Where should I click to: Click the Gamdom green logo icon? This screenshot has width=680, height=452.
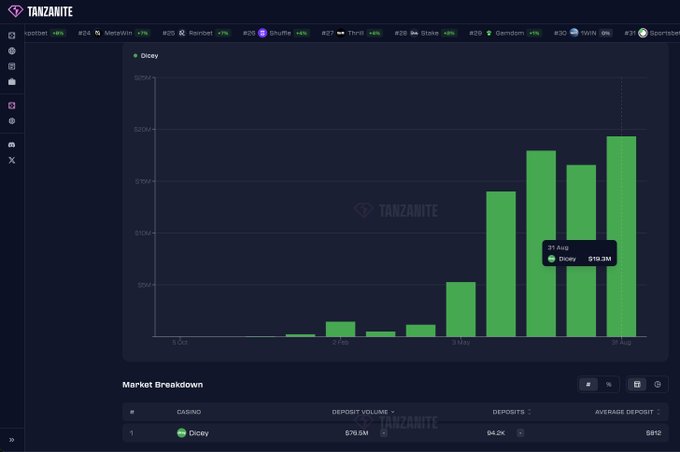pyautogui.click(x=489, y=33)
